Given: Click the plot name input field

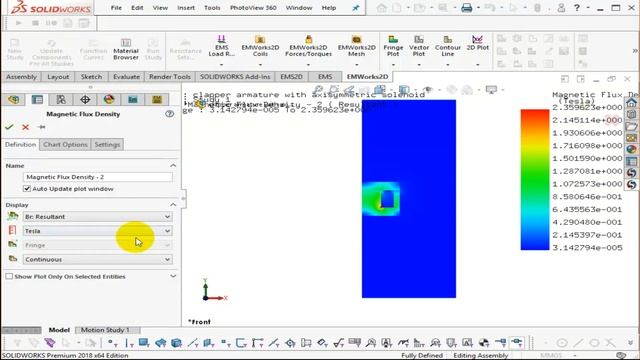Looking at the screenshot, I should pos(98,177).
